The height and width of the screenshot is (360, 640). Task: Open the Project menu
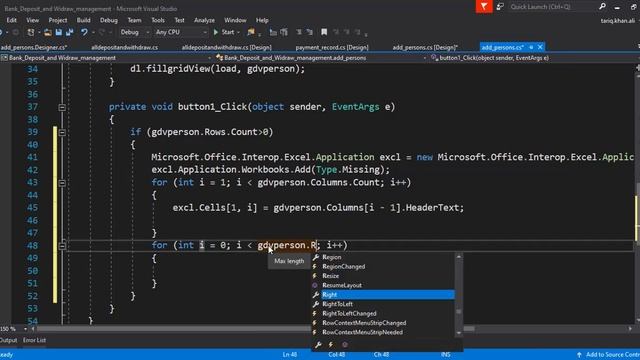[58, 20]
